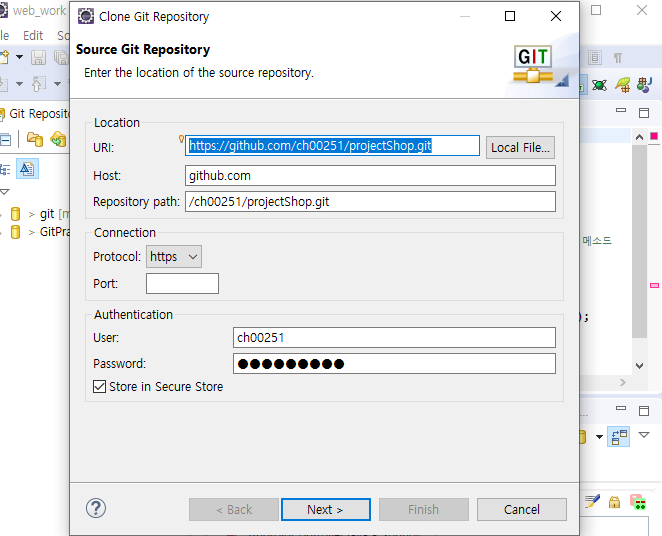
Task: Click horizontal scroll right arrow in editor
Action: (623, 382)
